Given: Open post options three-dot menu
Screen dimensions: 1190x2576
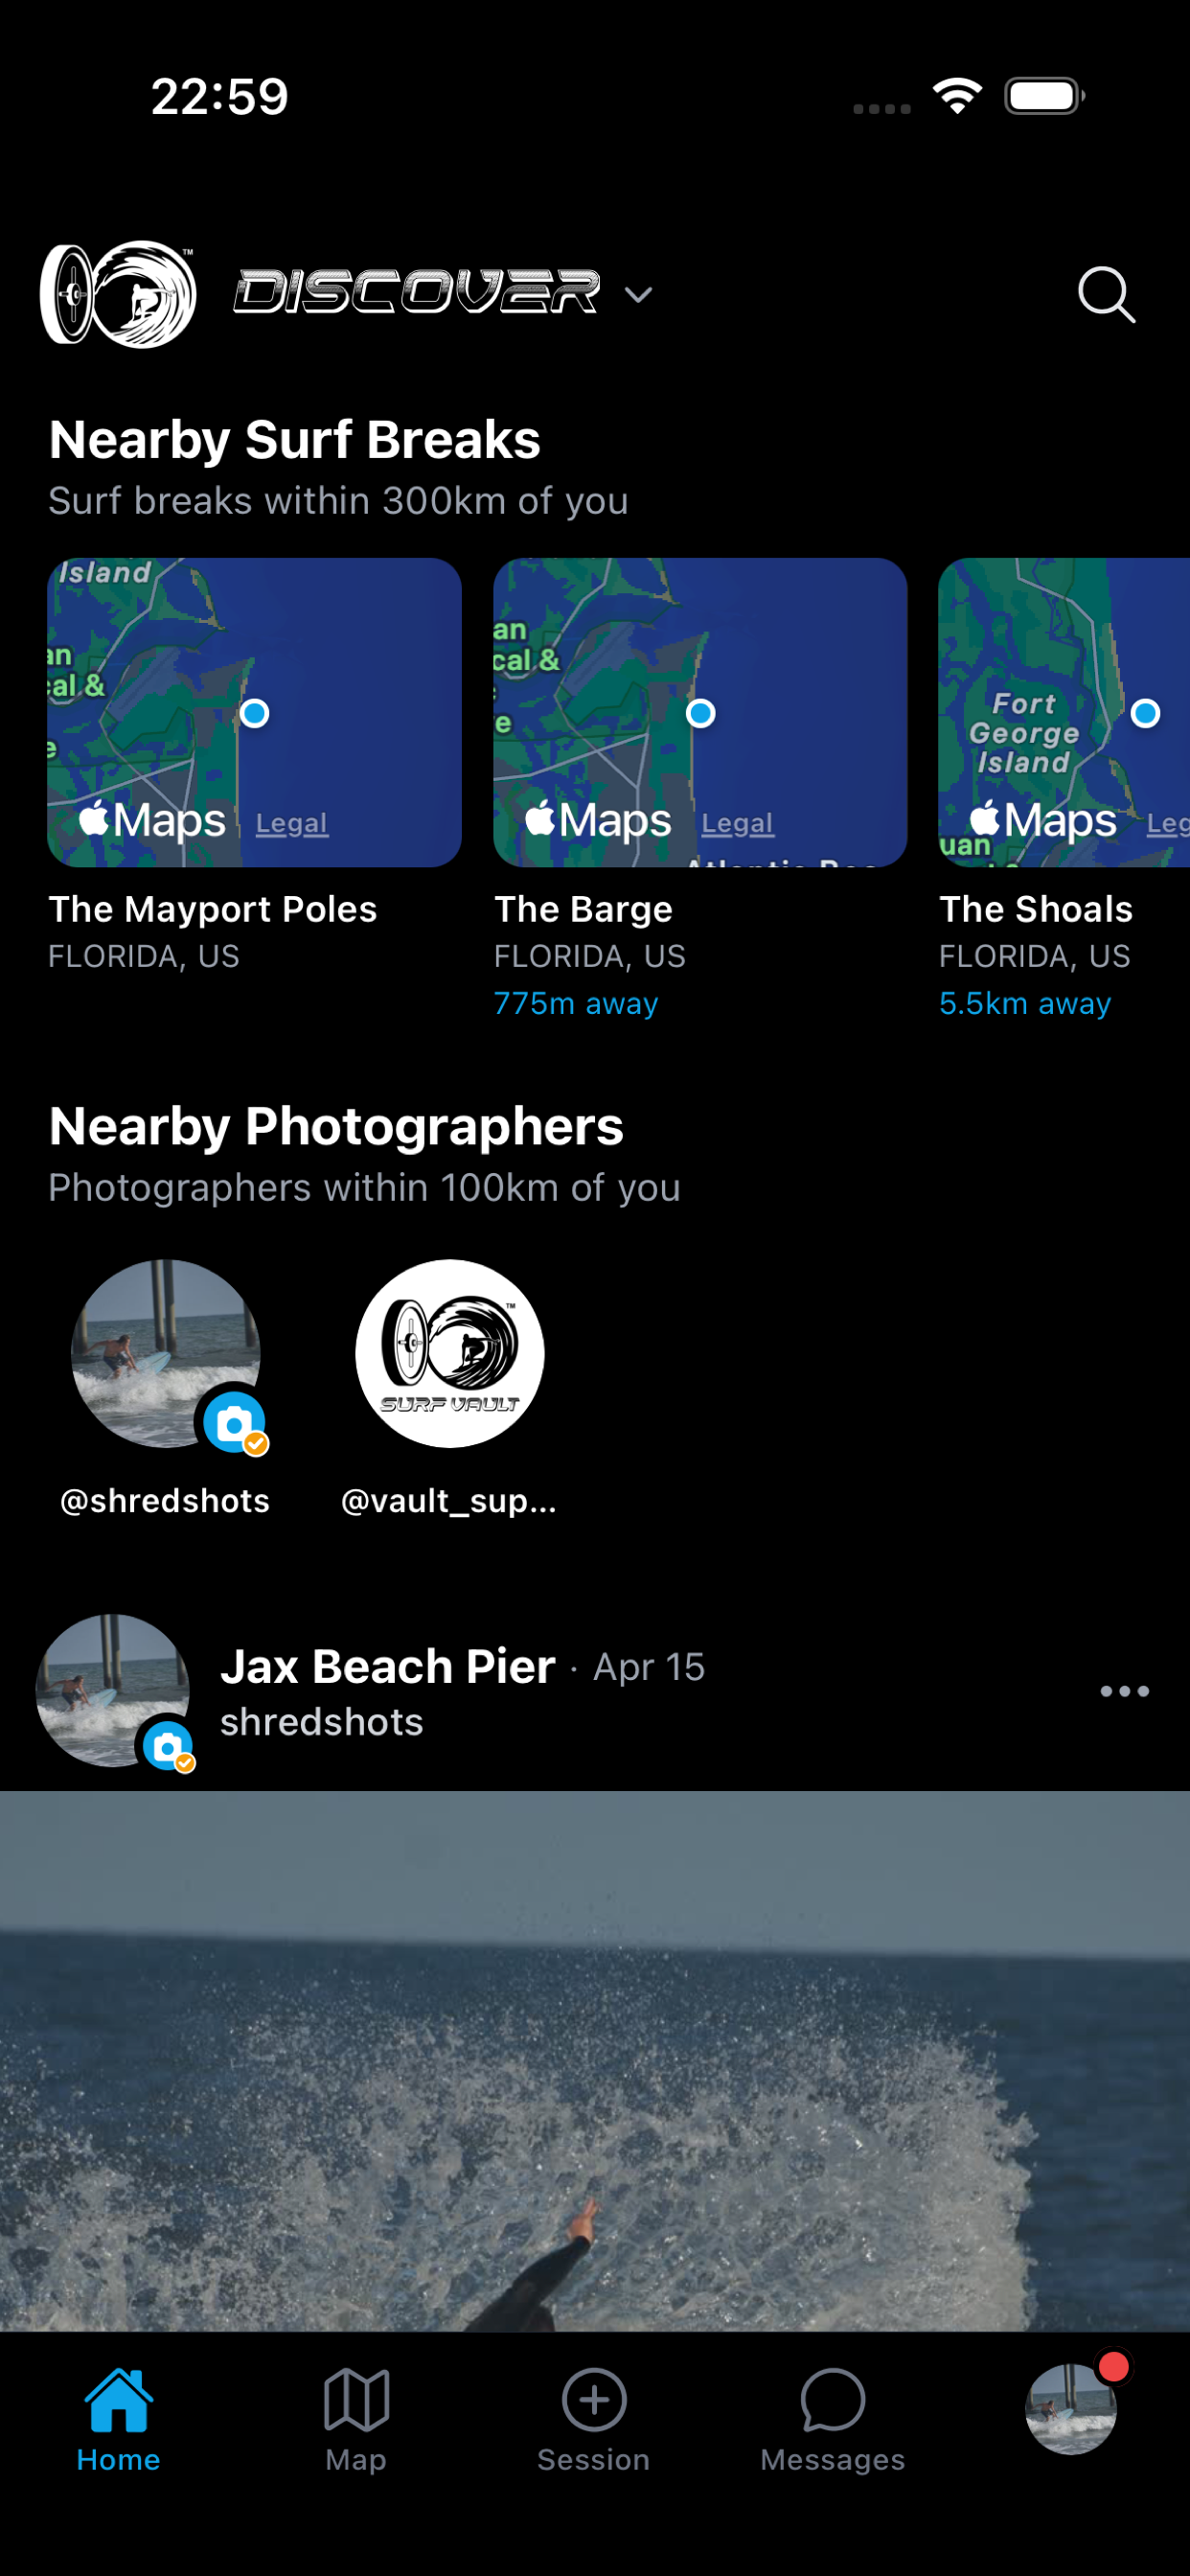Looking at the screenshot, I should tap(1124, 1691).
